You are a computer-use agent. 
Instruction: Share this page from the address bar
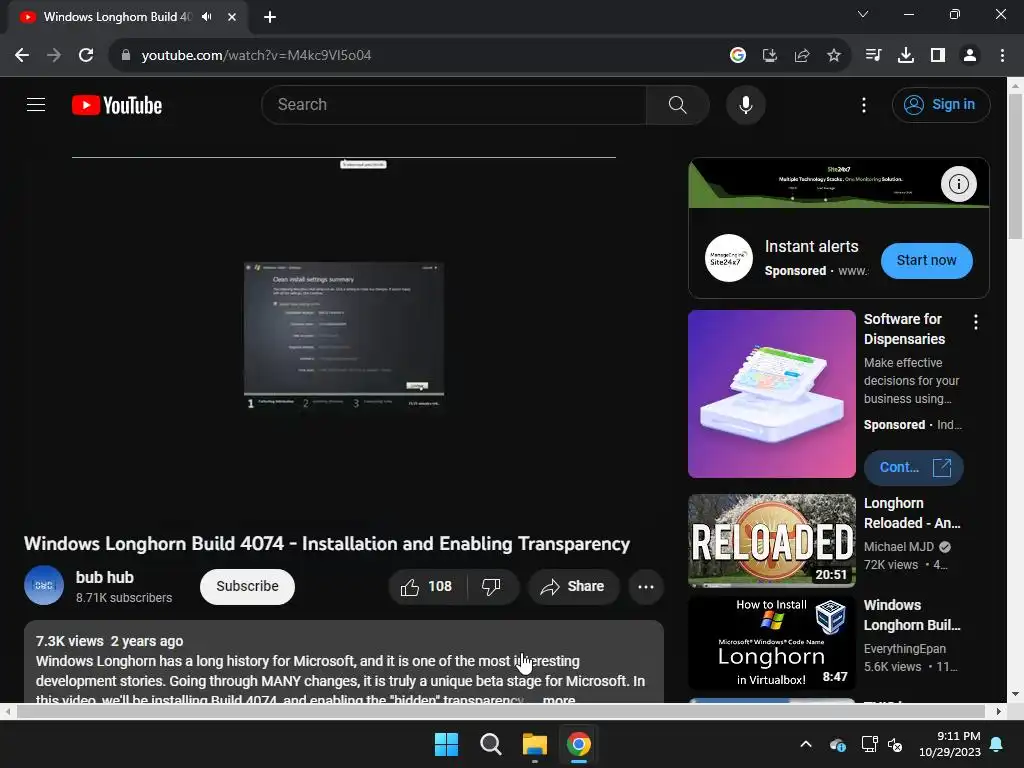coord(801,55)
